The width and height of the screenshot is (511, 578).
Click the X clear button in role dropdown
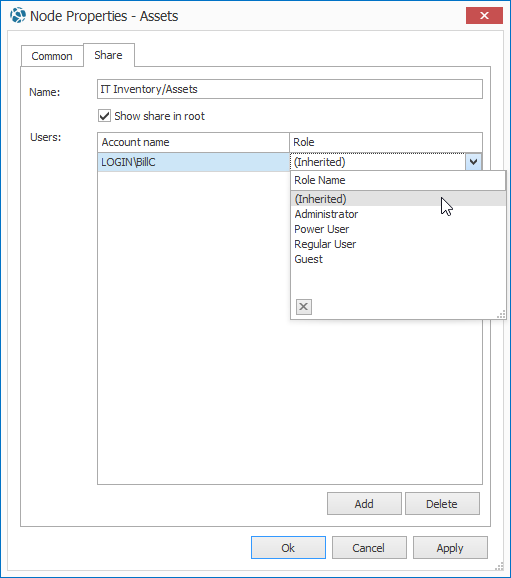point(304,307)
